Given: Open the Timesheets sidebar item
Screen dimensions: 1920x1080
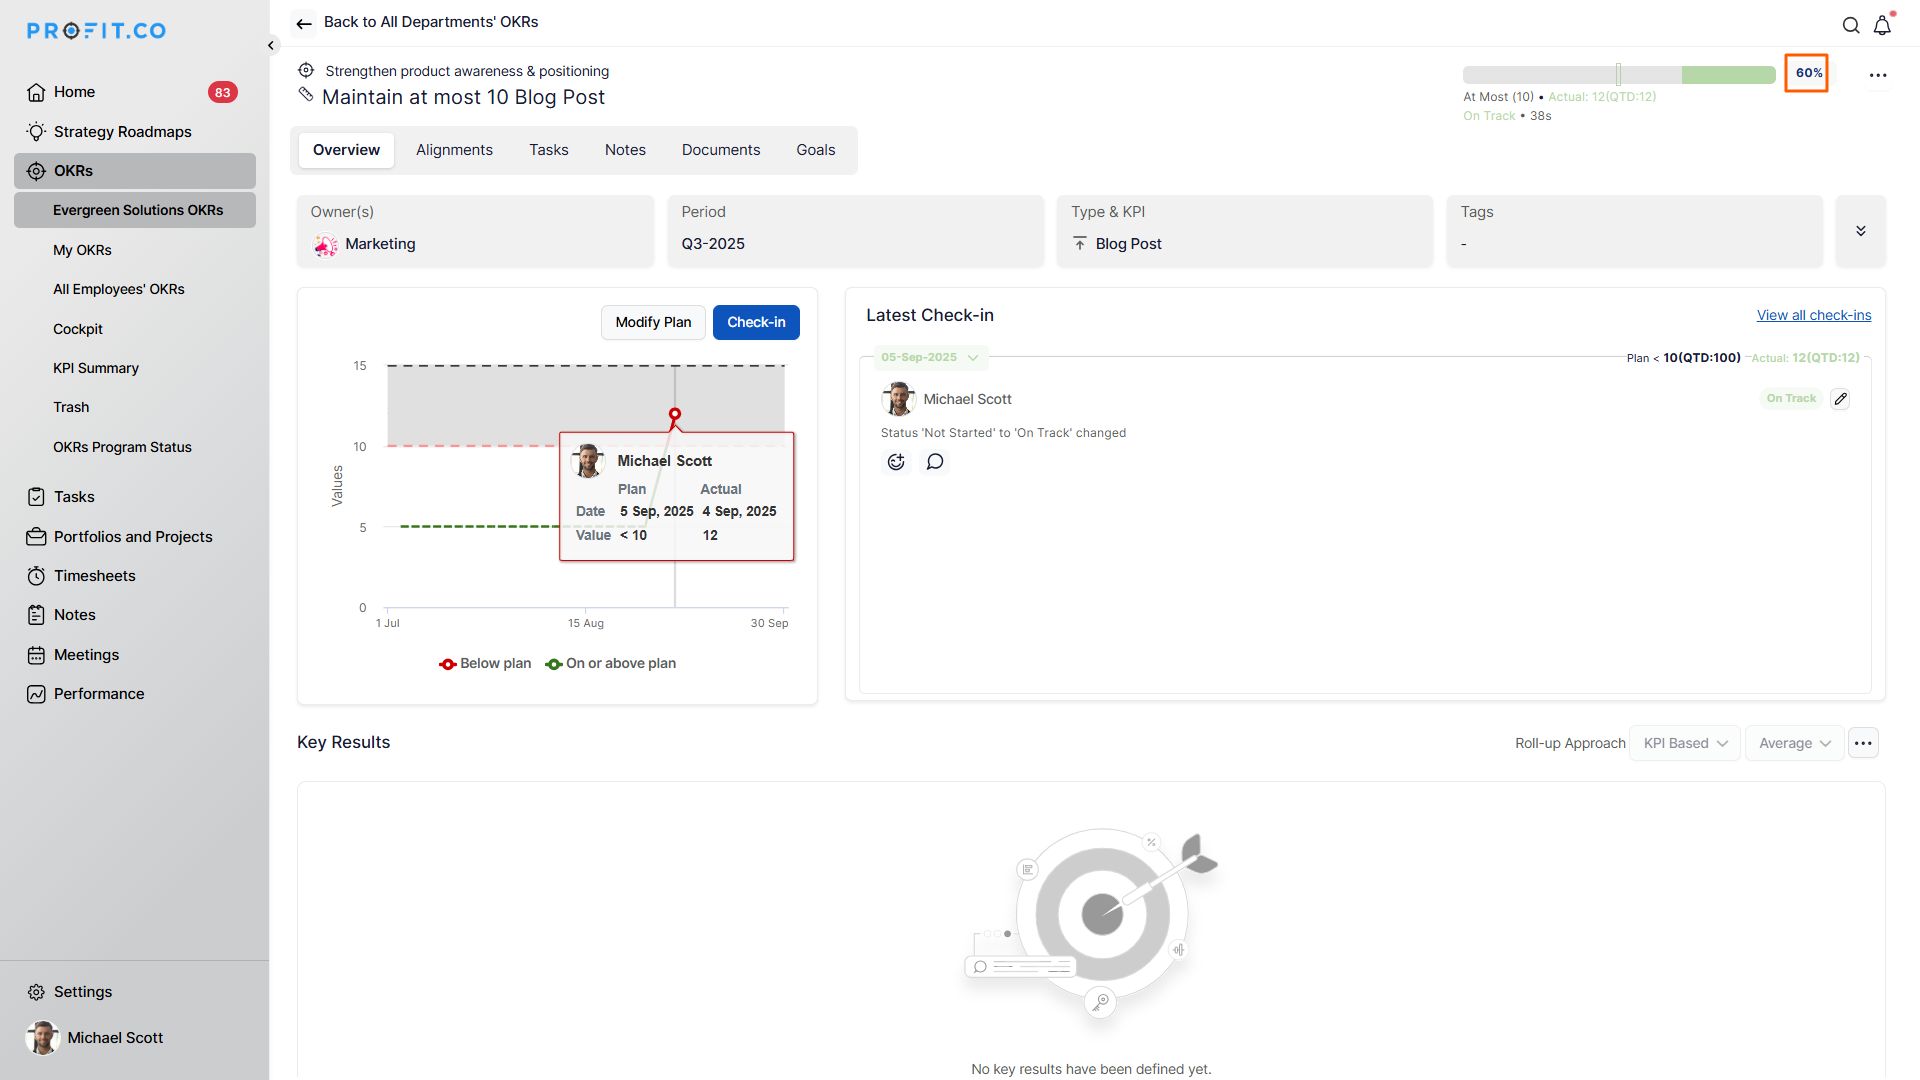Looking at the screenshot, I should [94, 576].
